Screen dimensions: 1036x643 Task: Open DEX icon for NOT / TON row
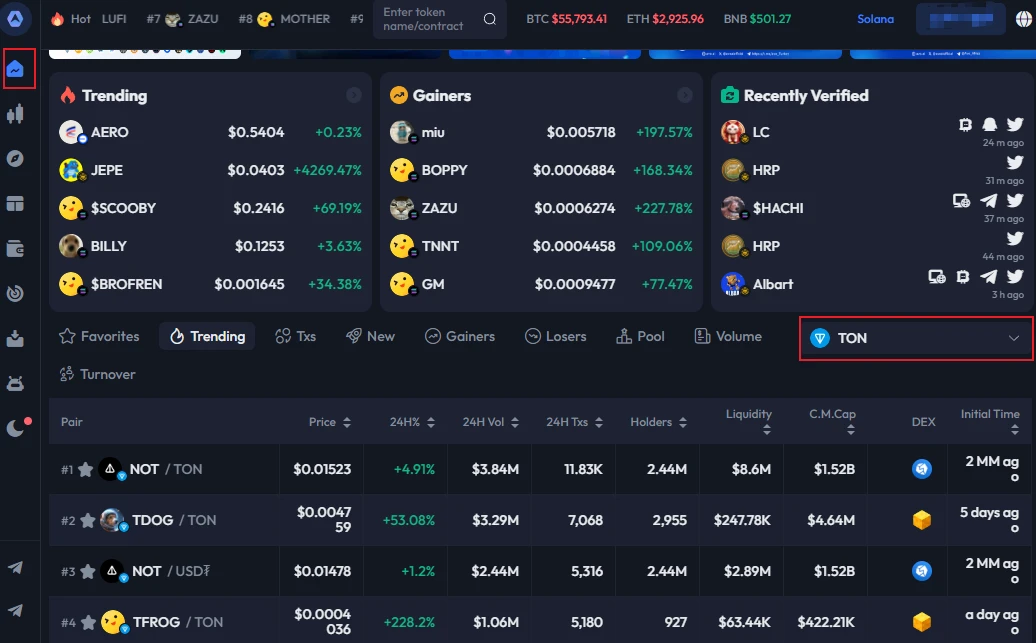922,469
